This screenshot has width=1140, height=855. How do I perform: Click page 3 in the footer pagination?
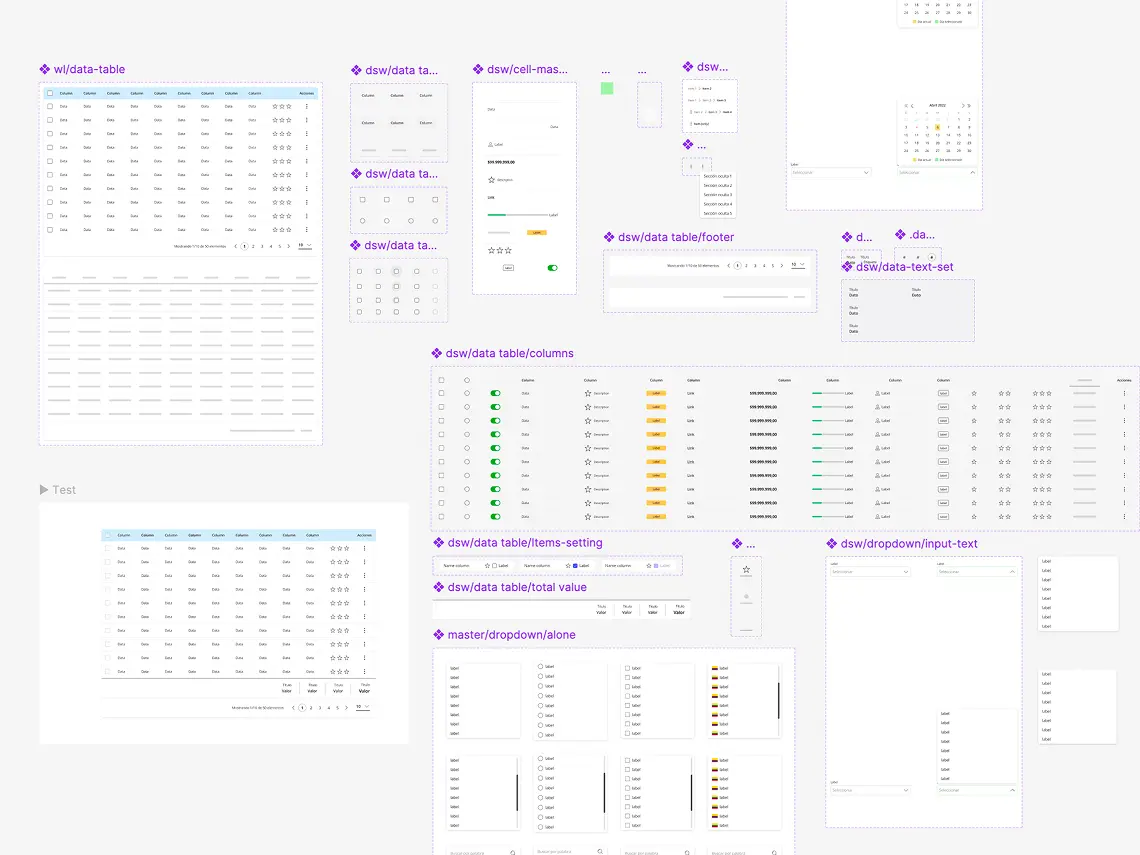click(755, 265)
